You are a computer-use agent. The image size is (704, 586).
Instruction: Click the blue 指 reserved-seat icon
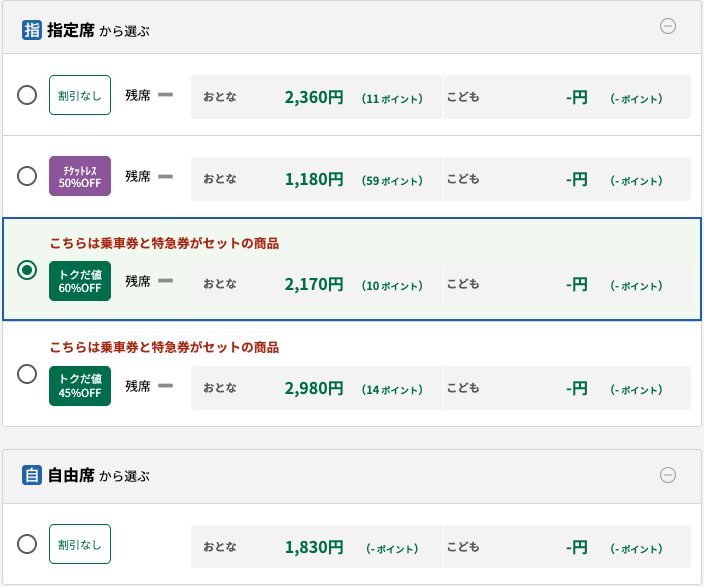pyautogui.click(x=32, y=29)
